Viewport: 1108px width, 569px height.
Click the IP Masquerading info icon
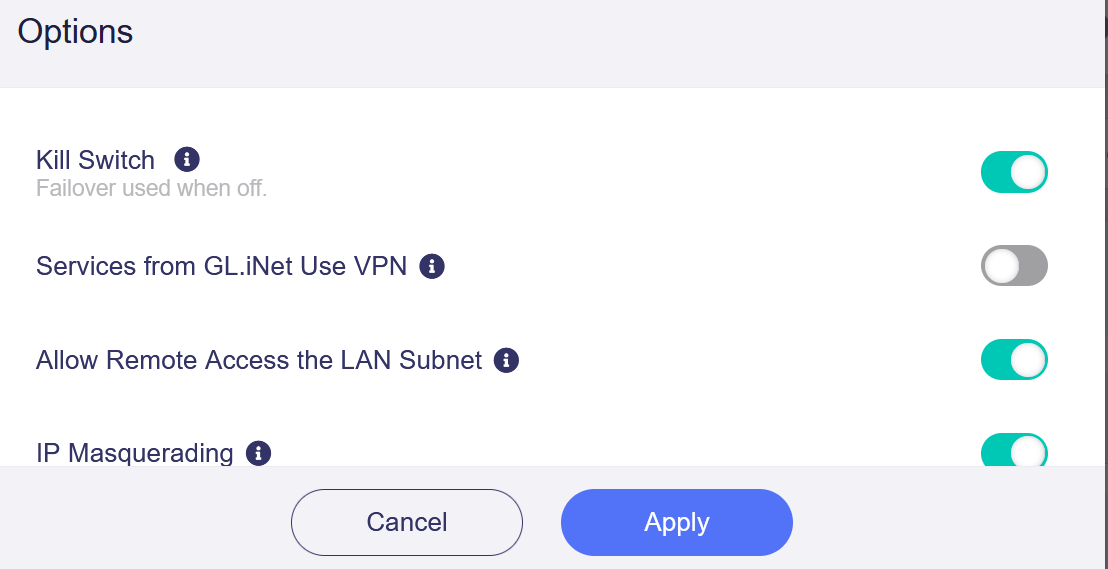tap(259, 453)
